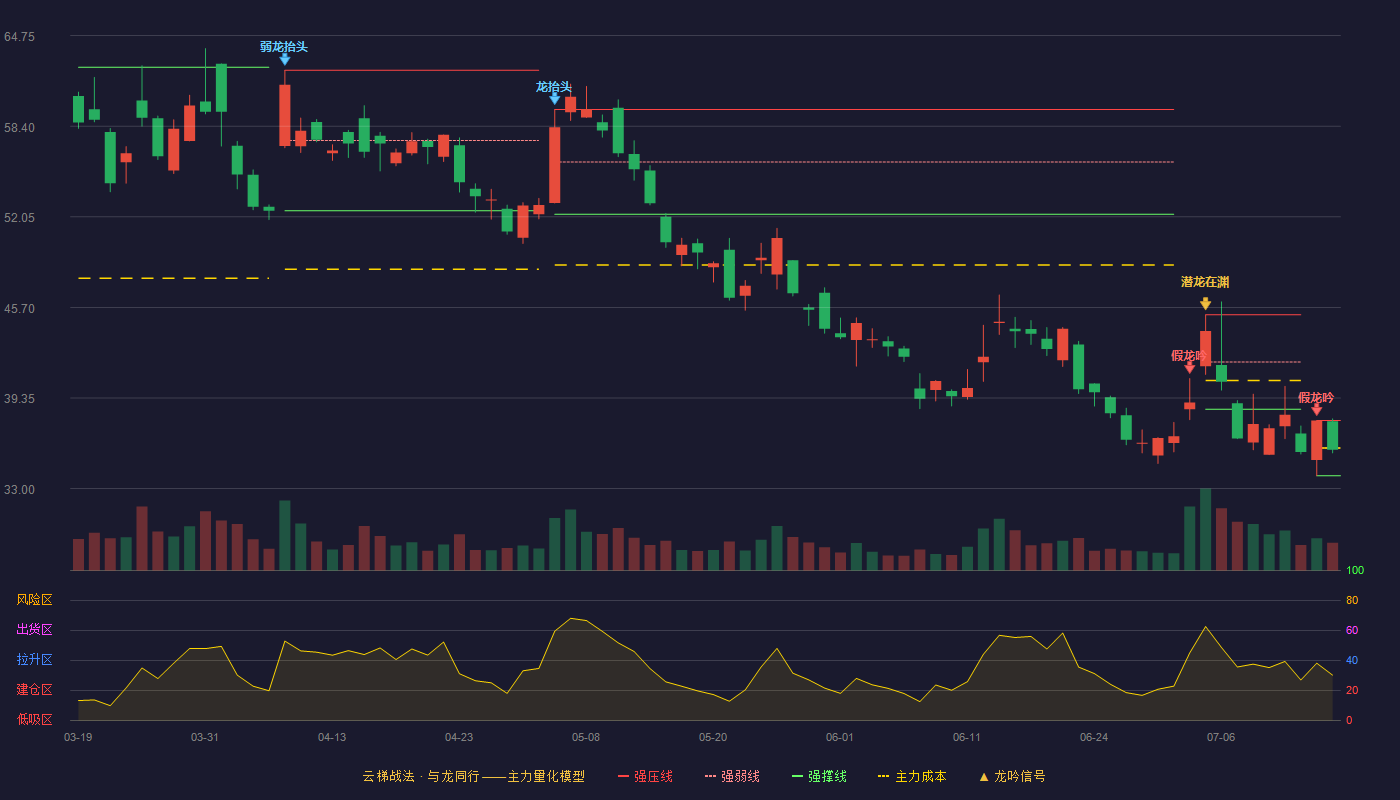Click the 06-24 date axis label
This screenshot has height=800, width=1400.
1094,737
